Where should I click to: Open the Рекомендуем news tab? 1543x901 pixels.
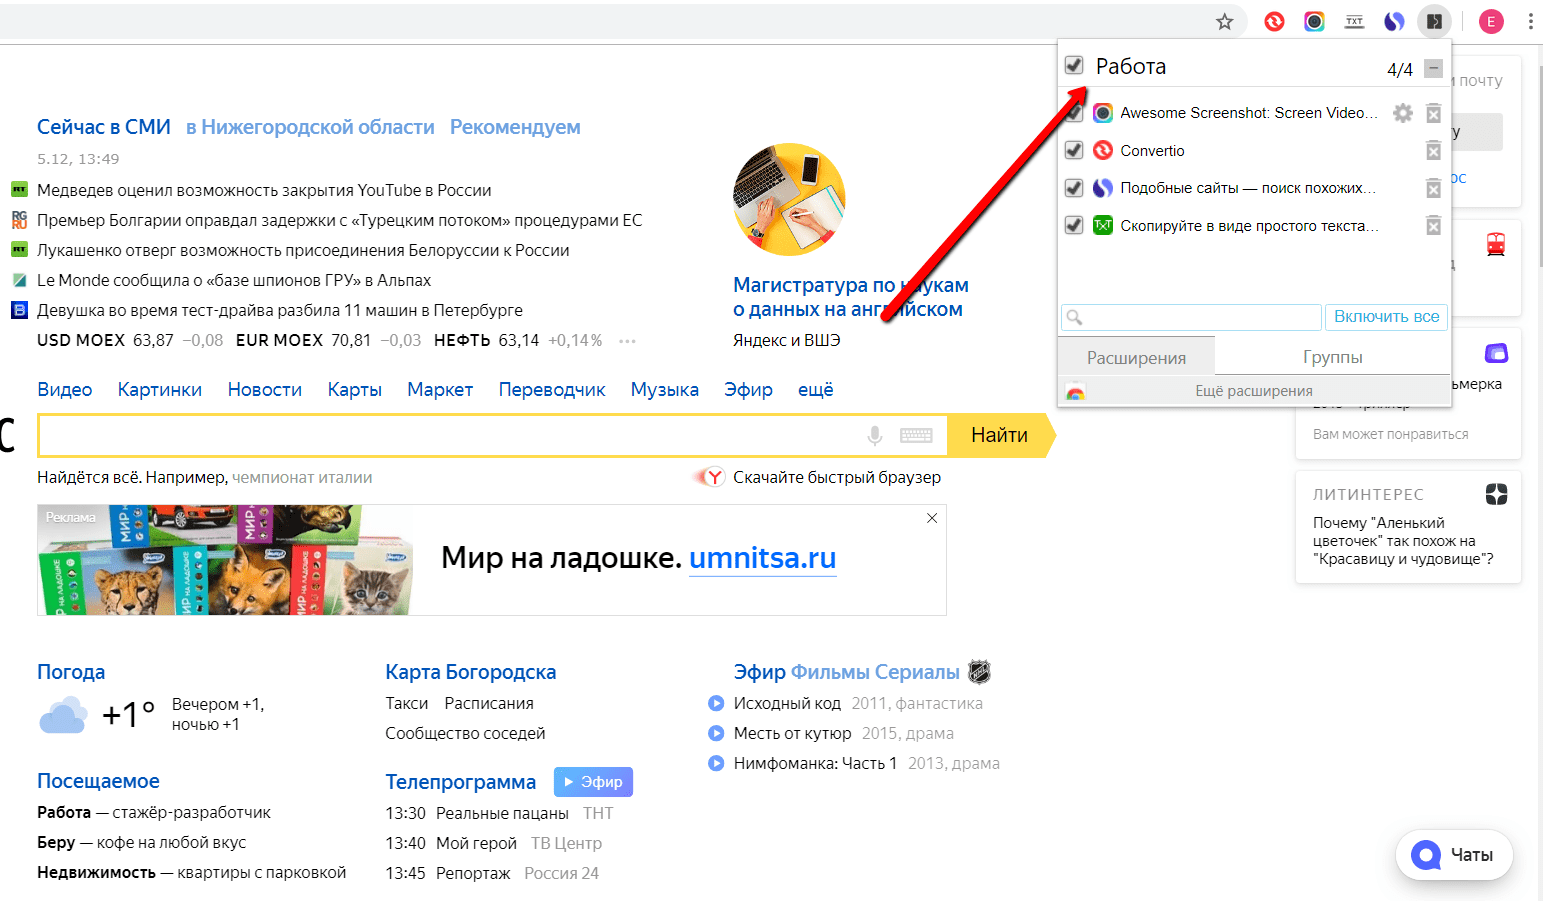(x=515, y=127)
